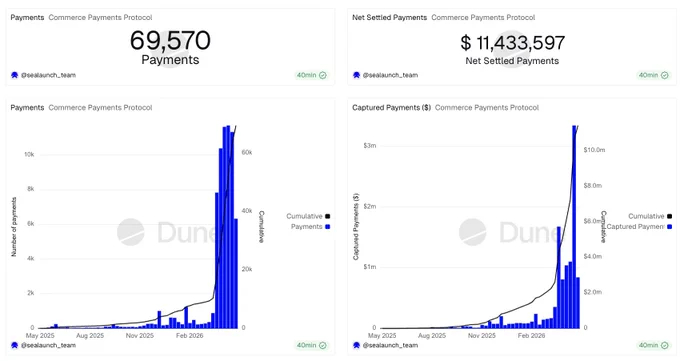Click the $3m axis label in Captured Payments chart

(369, 145)
